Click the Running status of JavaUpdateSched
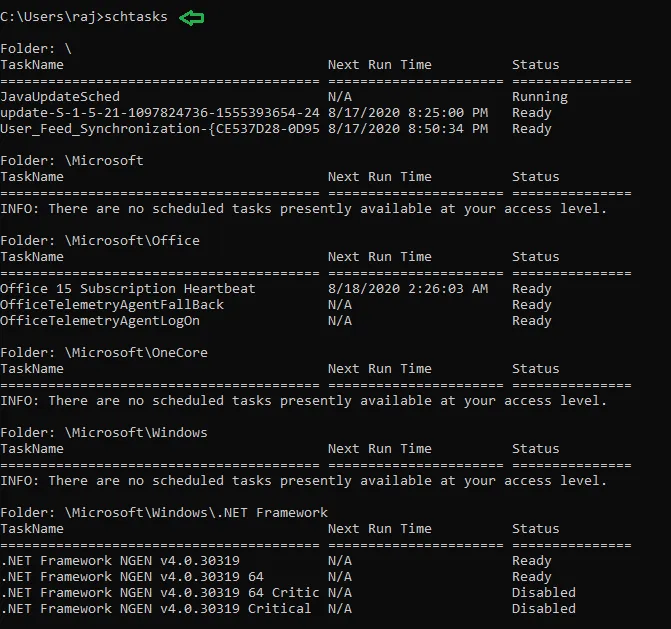Viewport: 671px width, 629px height. click(x=539, y=97)
